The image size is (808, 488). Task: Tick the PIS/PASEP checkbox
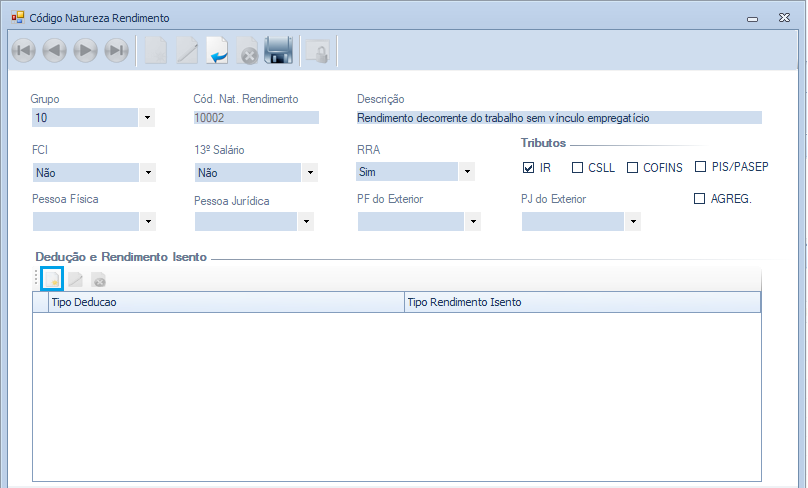700,167
